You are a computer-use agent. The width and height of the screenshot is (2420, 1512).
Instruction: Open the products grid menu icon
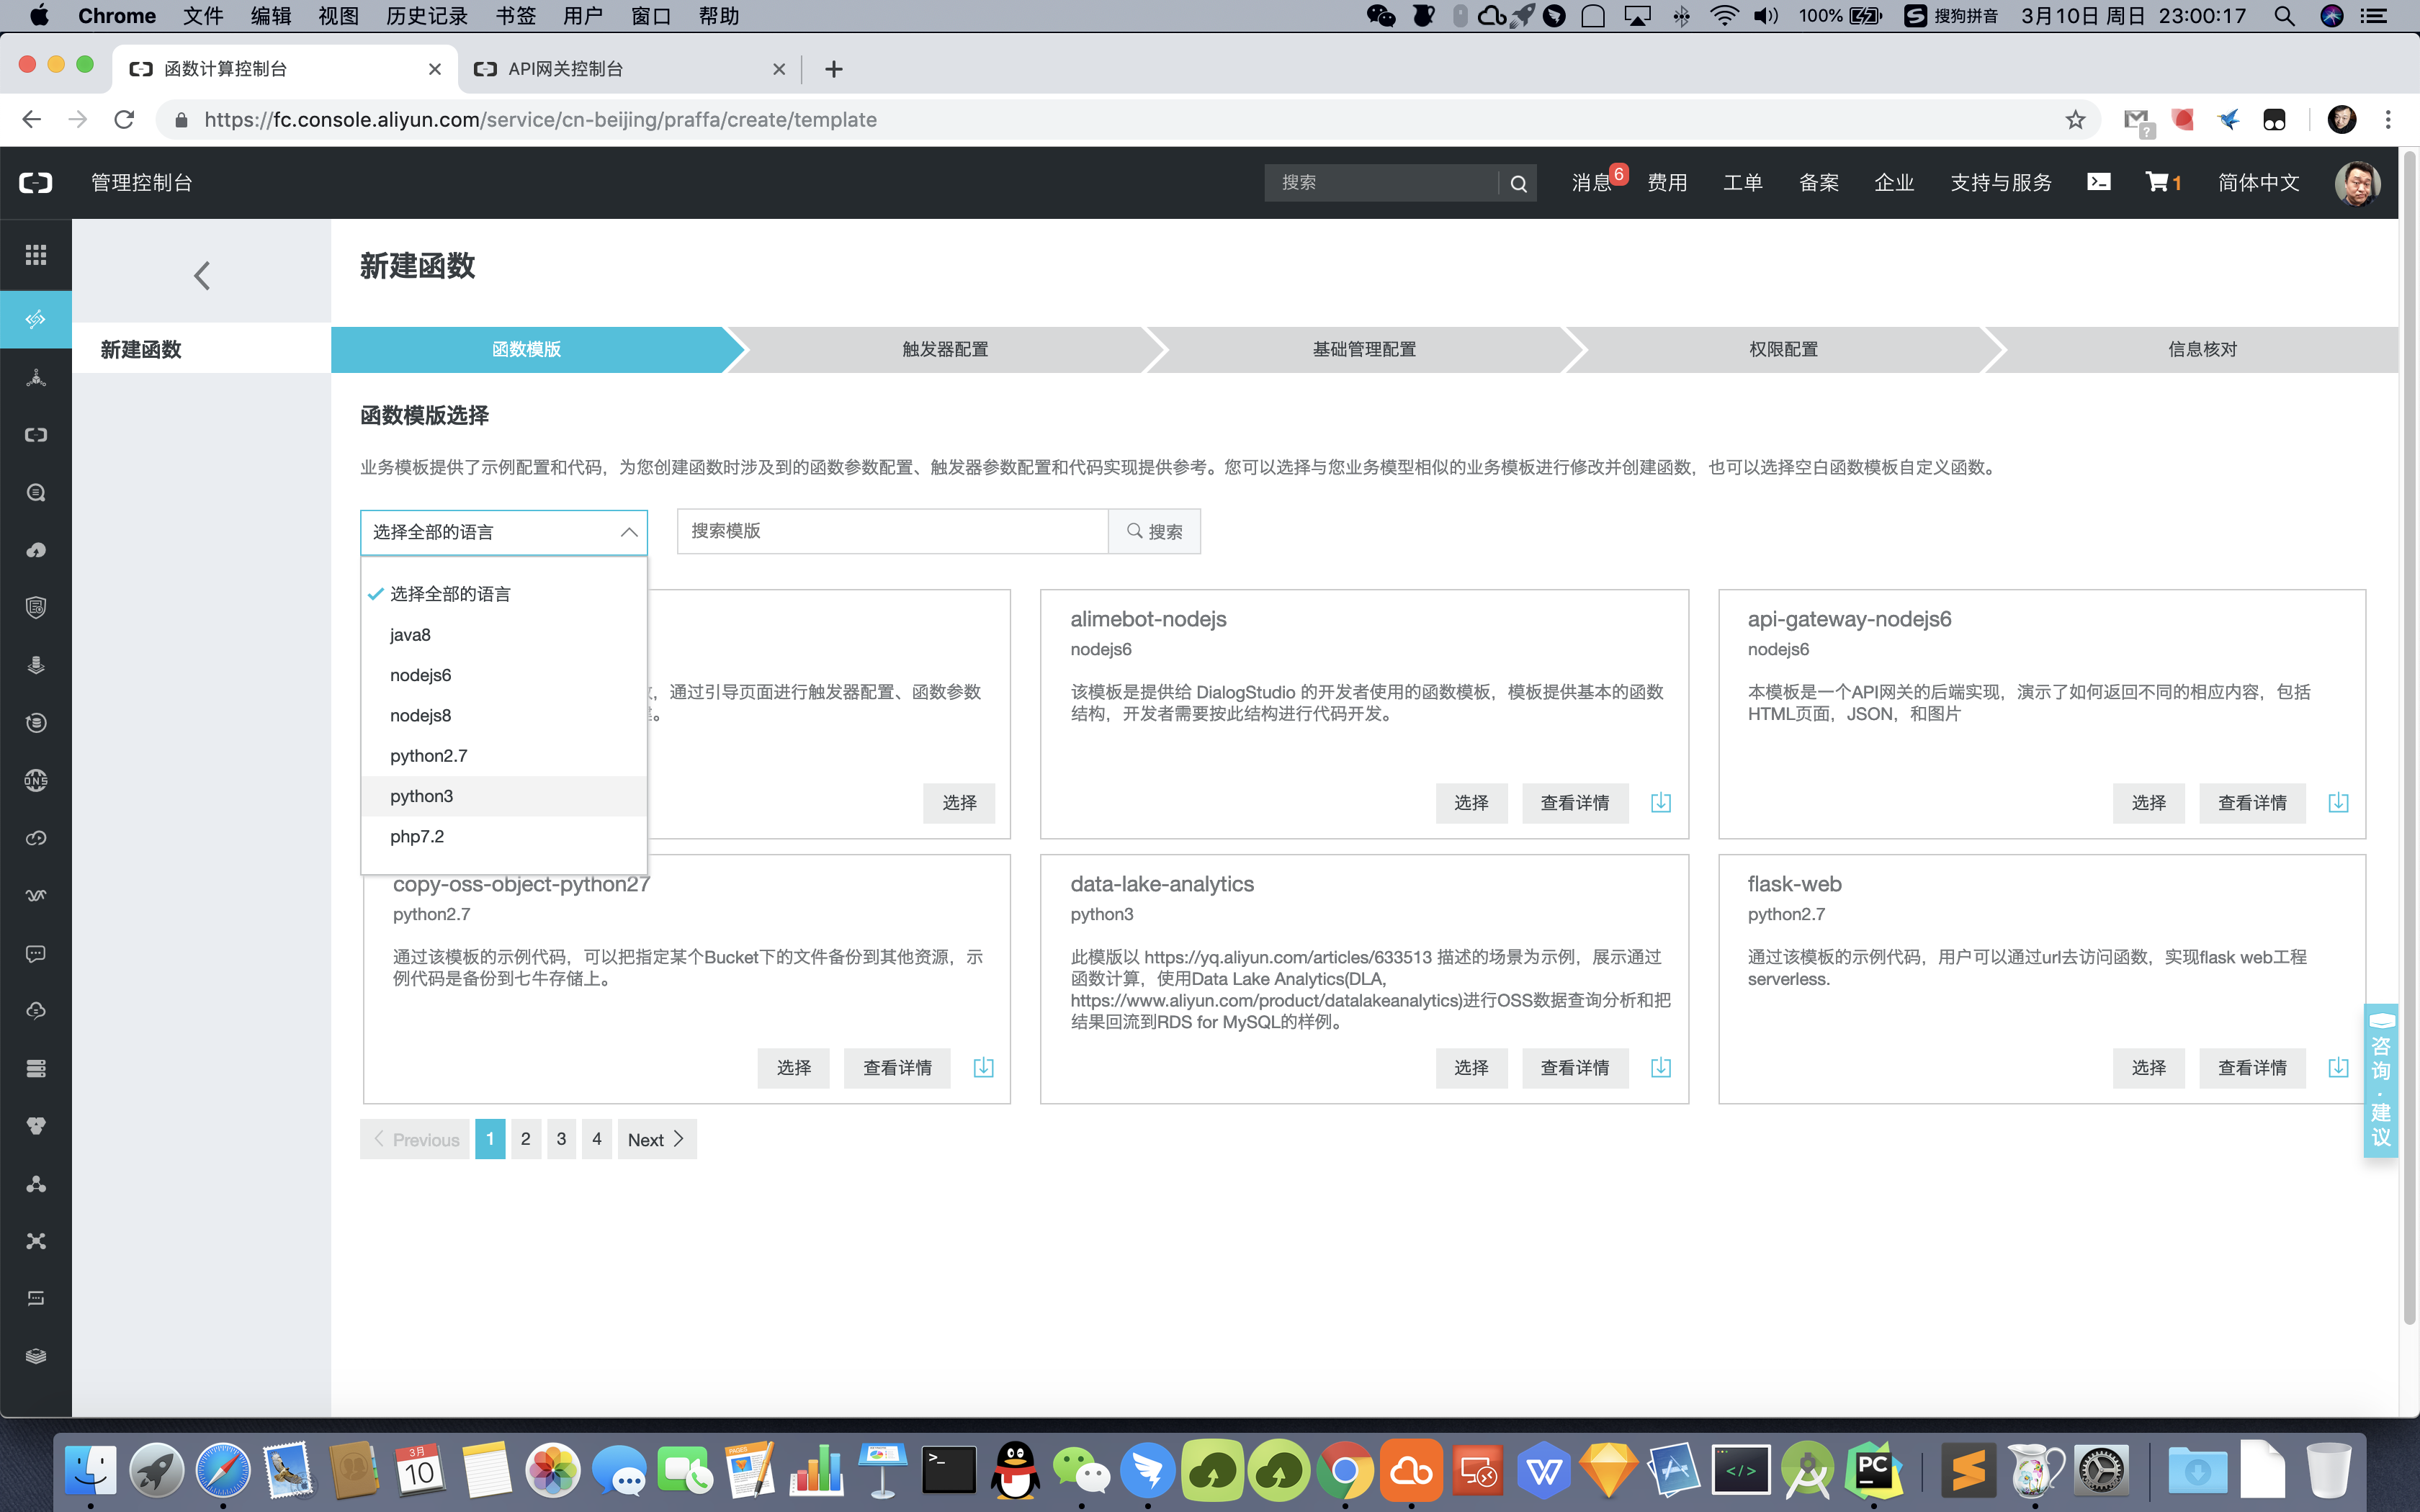(36, 254)
